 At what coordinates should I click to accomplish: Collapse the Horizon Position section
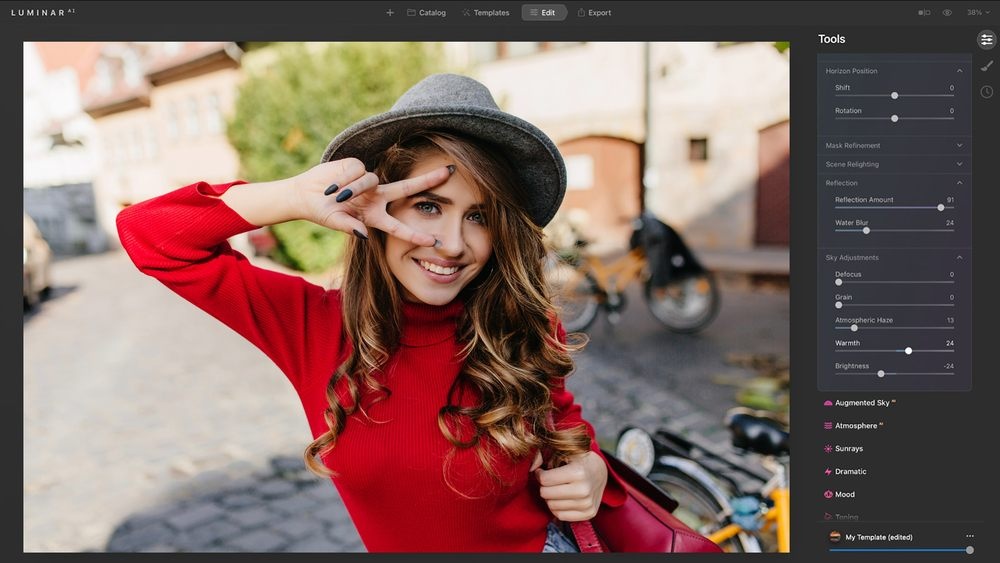pyautogui.click(x=960, y=71)
